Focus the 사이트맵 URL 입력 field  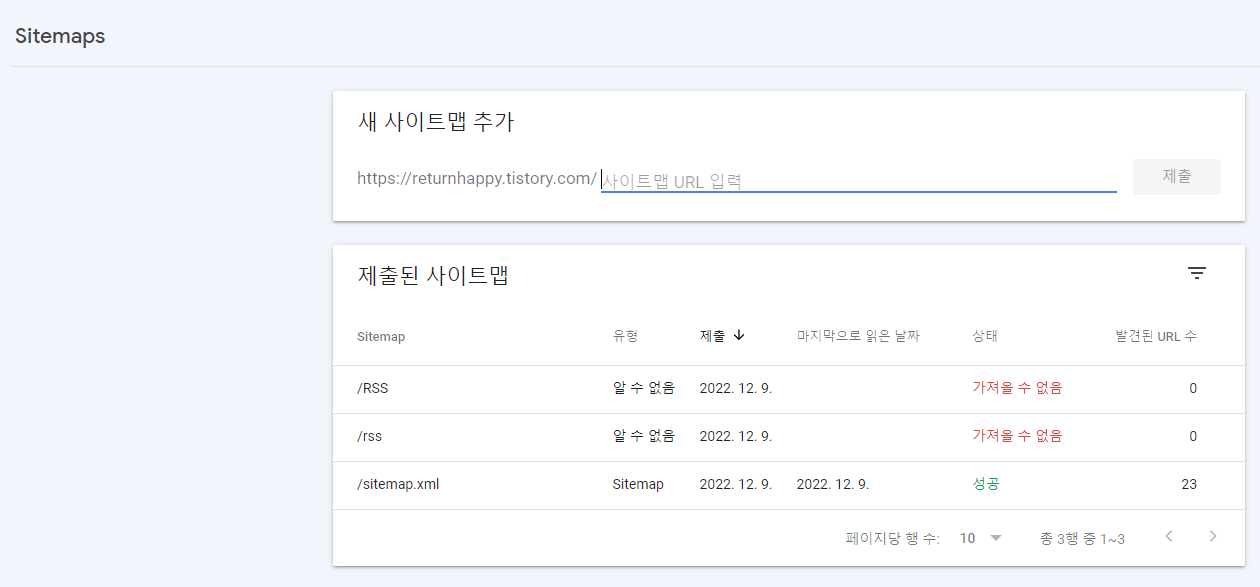858,180
